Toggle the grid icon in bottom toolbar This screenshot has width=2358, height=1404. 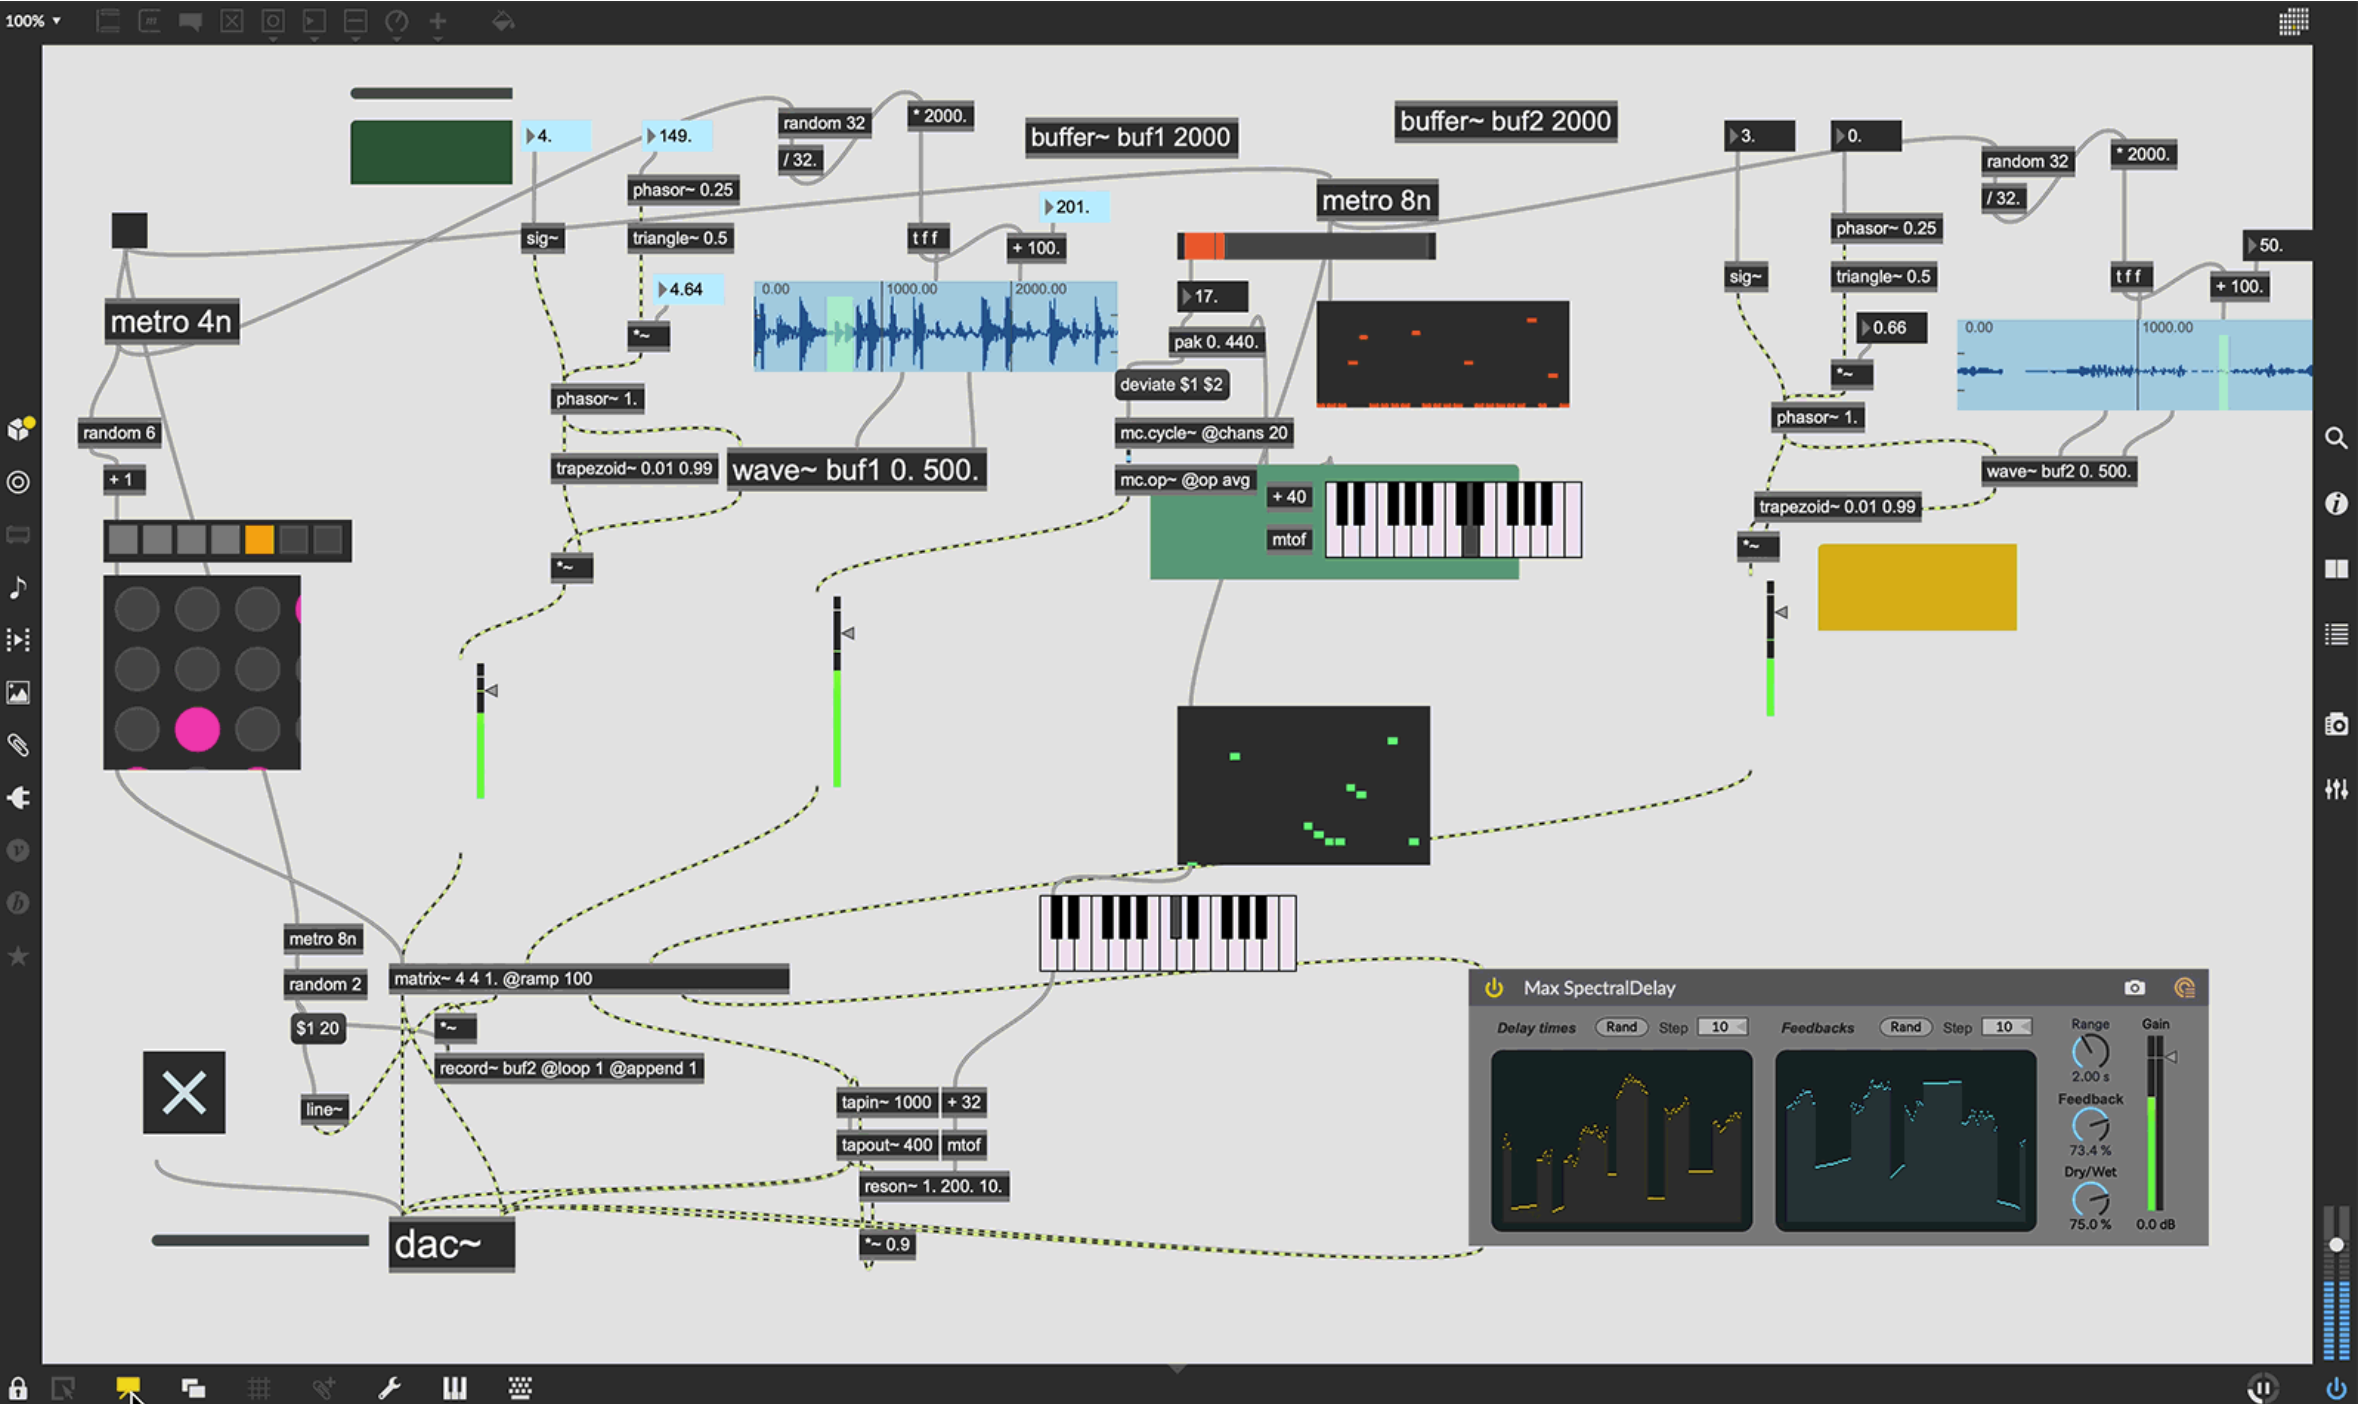click(259, 1388)
